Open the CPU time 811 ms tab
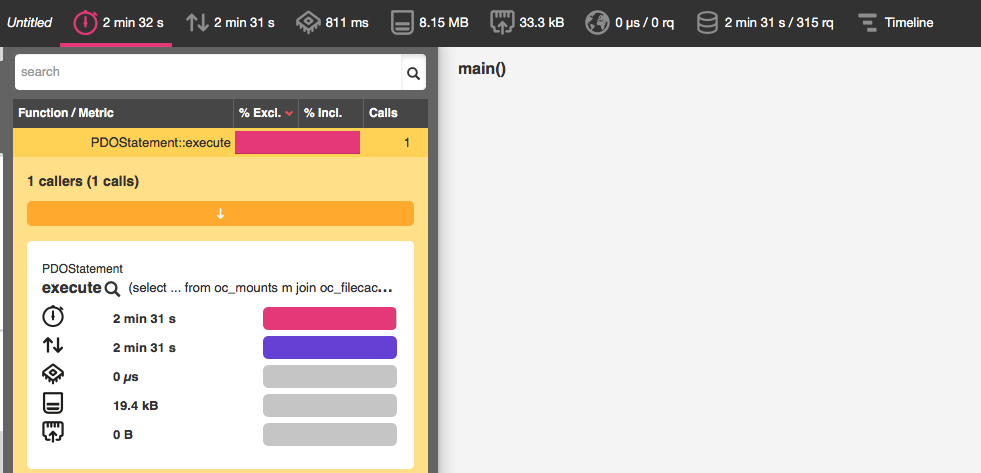Viewport: 981px width, 473px height. pos(332,23)
